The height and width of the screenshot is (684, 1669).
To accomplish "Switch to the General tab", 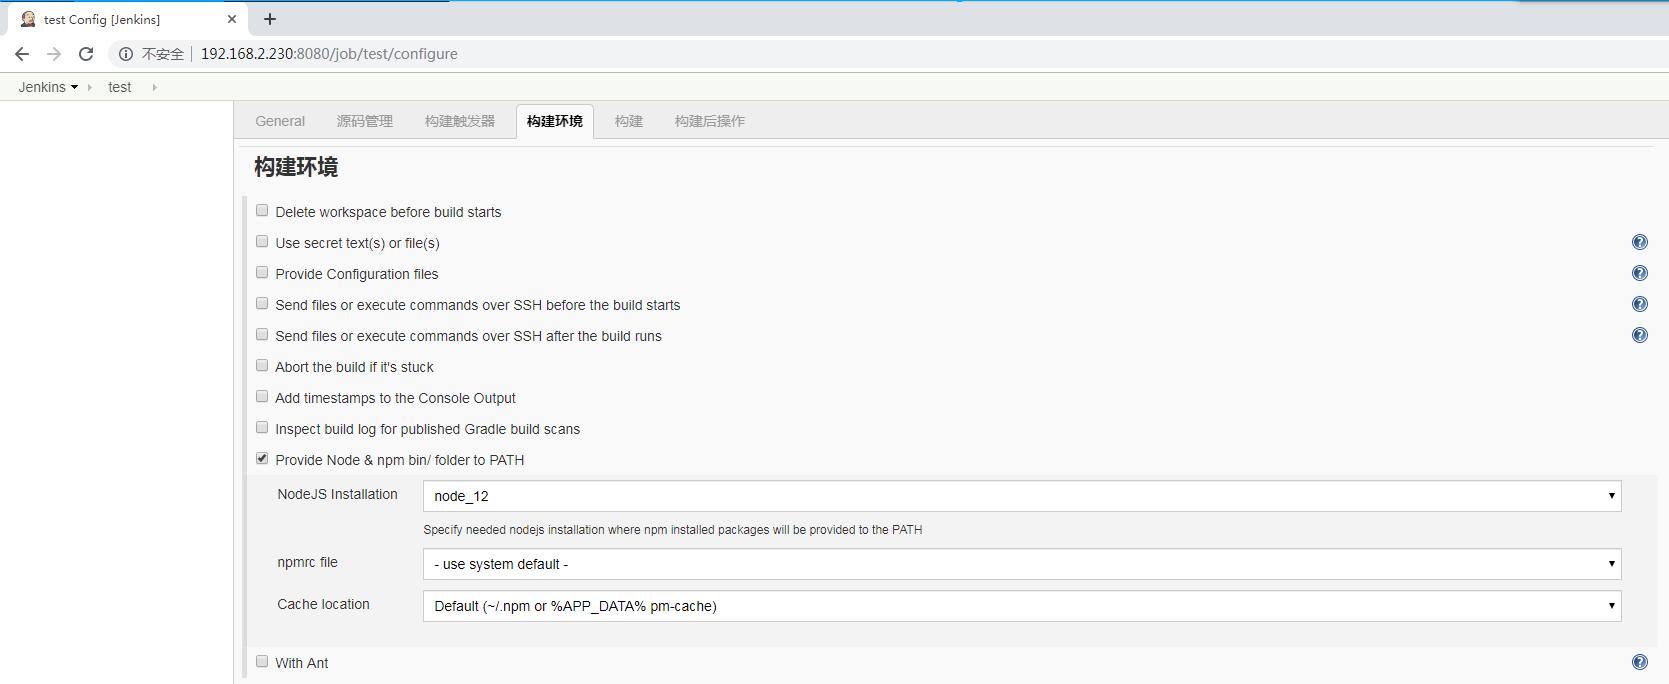I will click(280, 121).
